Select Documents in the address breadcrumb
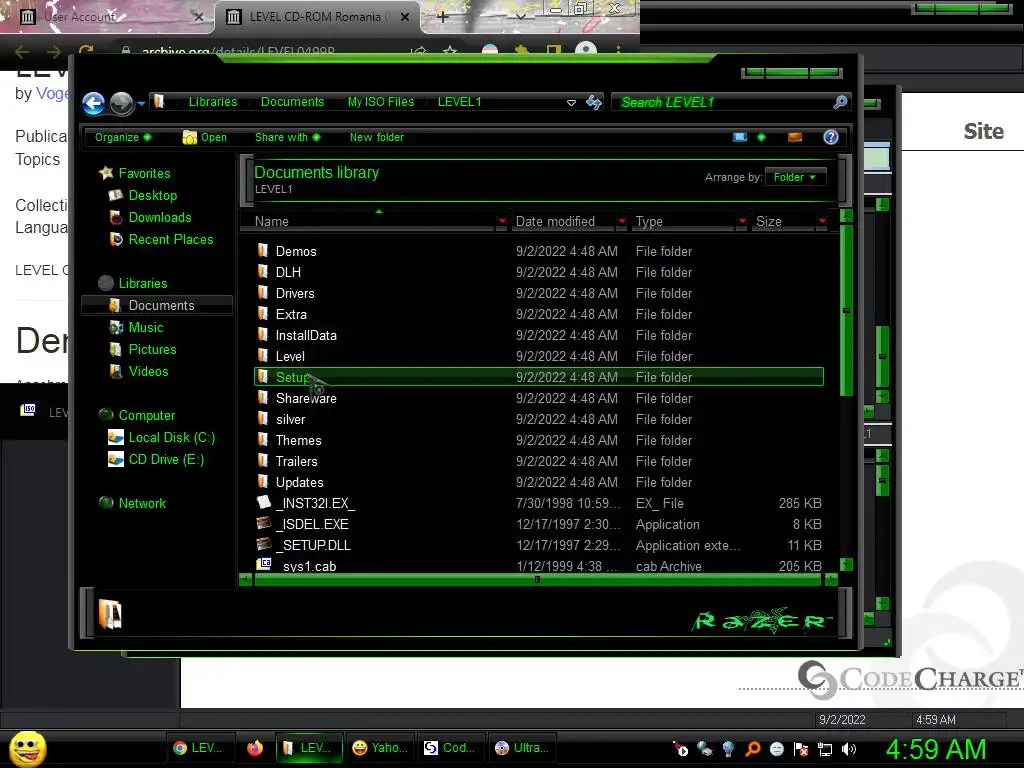 pos(292,102)
